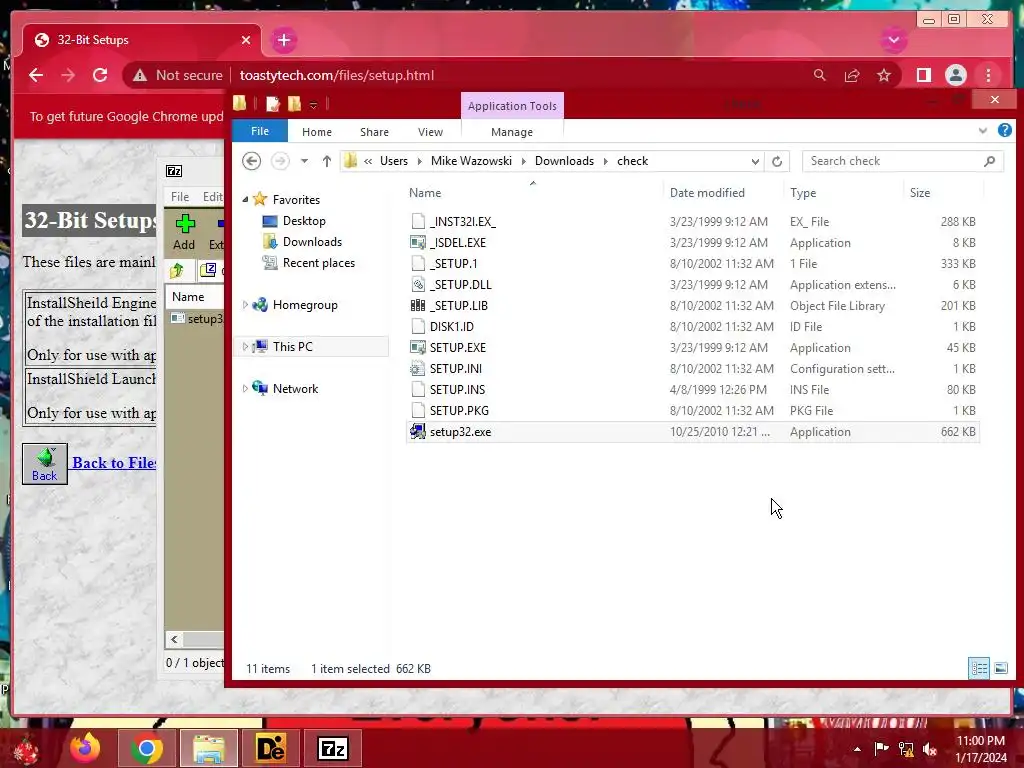
Task: Open Customize Quick Access Toolbar dropdown
Action: click(x=313, y=104)
